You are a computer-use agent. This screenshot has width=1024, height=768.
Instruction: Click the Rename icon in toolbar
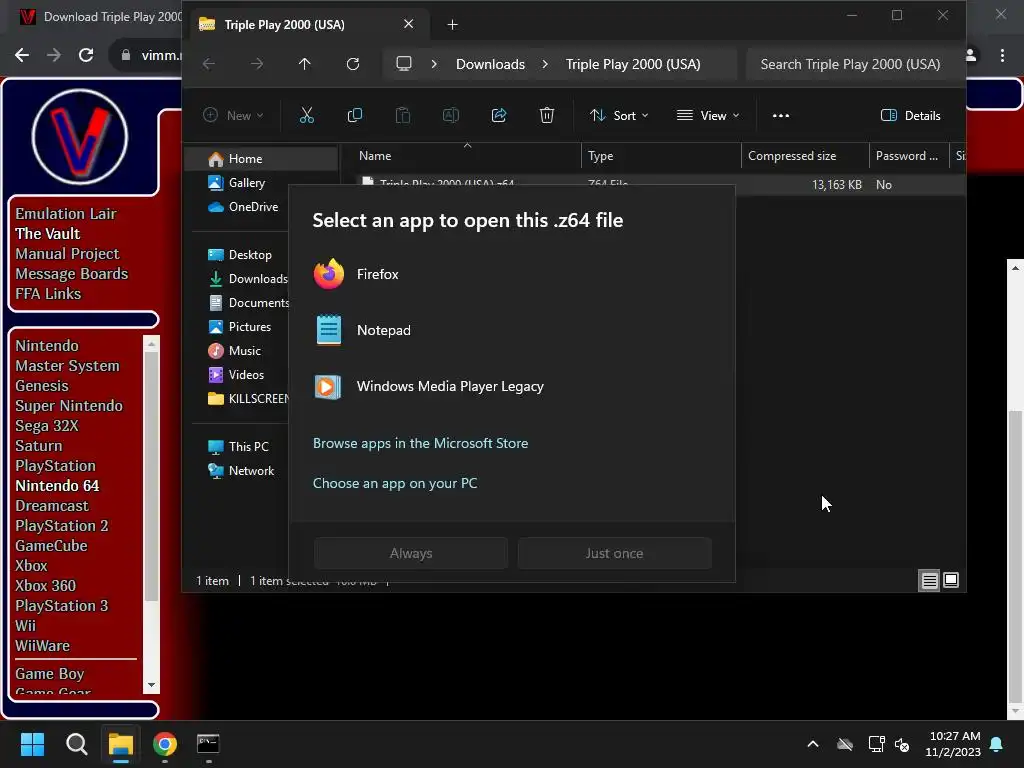point(451,116)
